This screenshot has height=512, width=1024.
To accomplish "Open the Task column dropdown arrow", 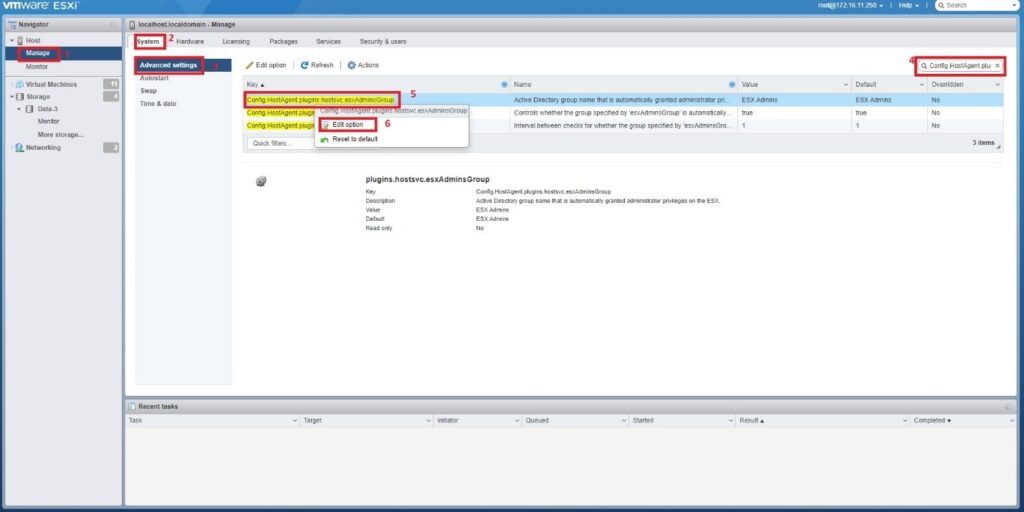I will (295, 421).
